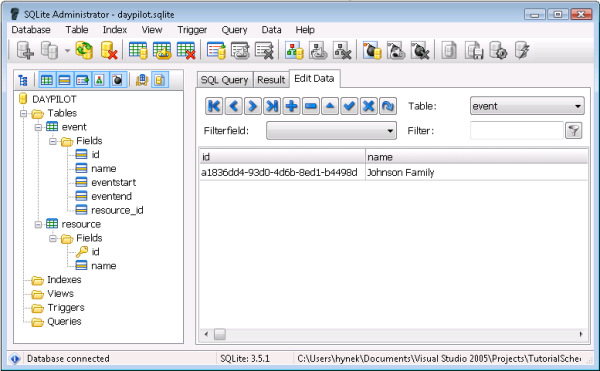Select the resource_id field in tree
Image resolution: width=600 pixels, height=371 pixels.
pyautogui.click(x=117, y=210)
